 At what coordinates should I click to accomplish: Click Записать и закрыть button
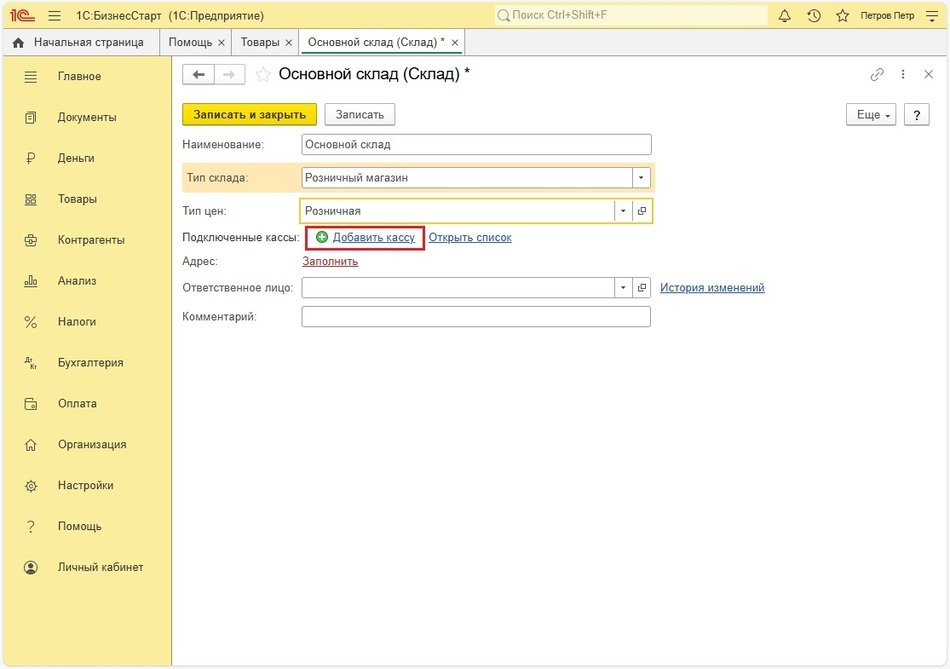click(x=249, y=115)
